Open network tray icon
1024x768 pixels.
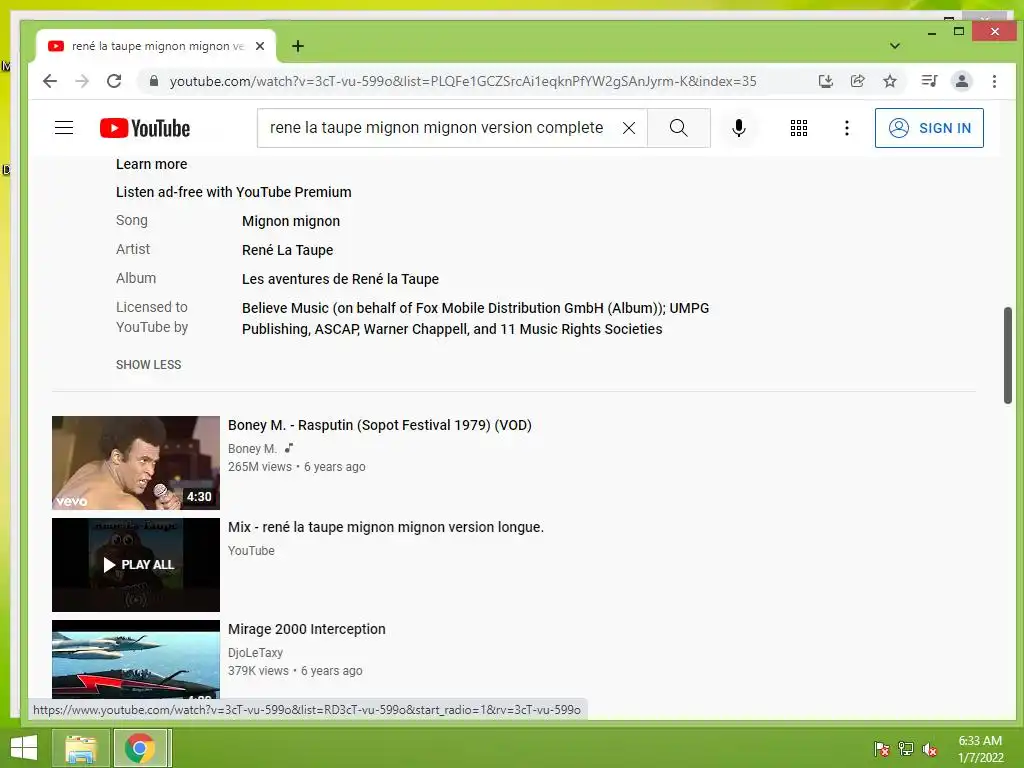pos(906,749)
